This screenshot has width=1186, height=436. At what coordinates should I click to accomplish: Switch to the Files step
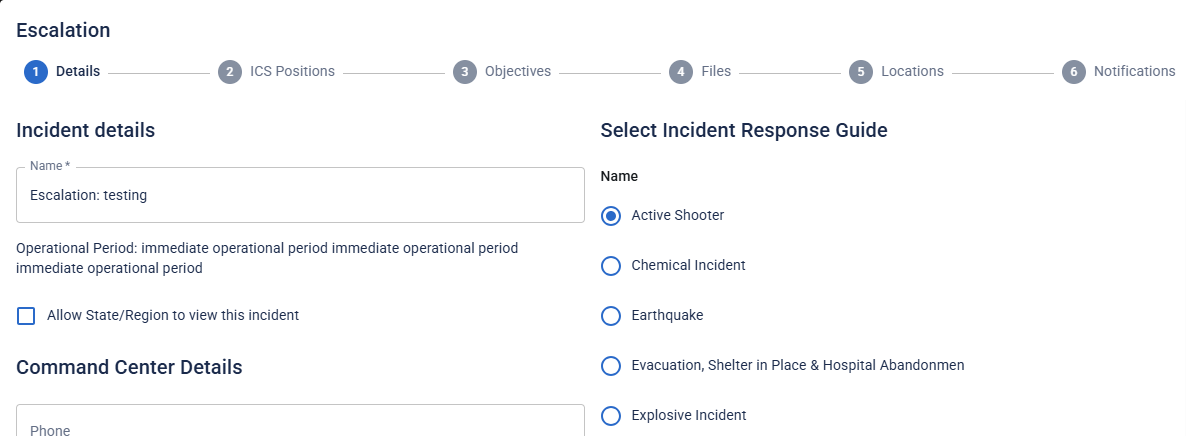coord(716,72)
